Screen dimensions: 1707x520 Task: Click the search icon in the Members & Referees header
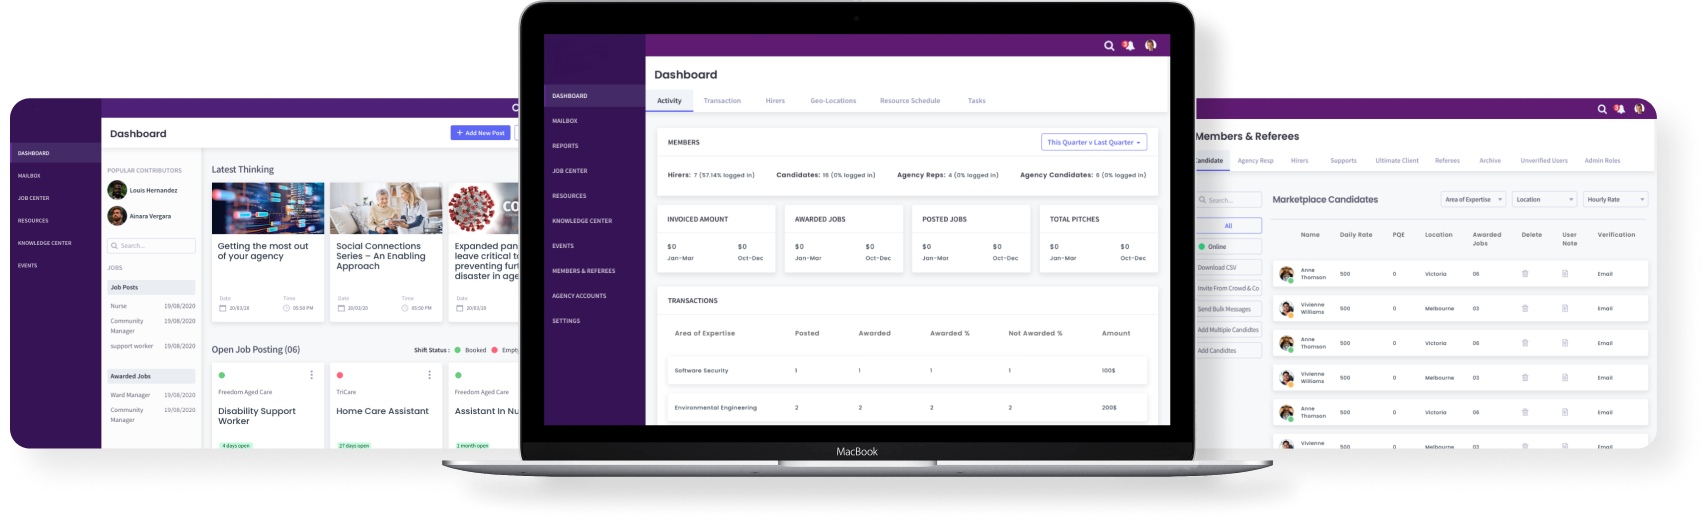click(1602, 109)
